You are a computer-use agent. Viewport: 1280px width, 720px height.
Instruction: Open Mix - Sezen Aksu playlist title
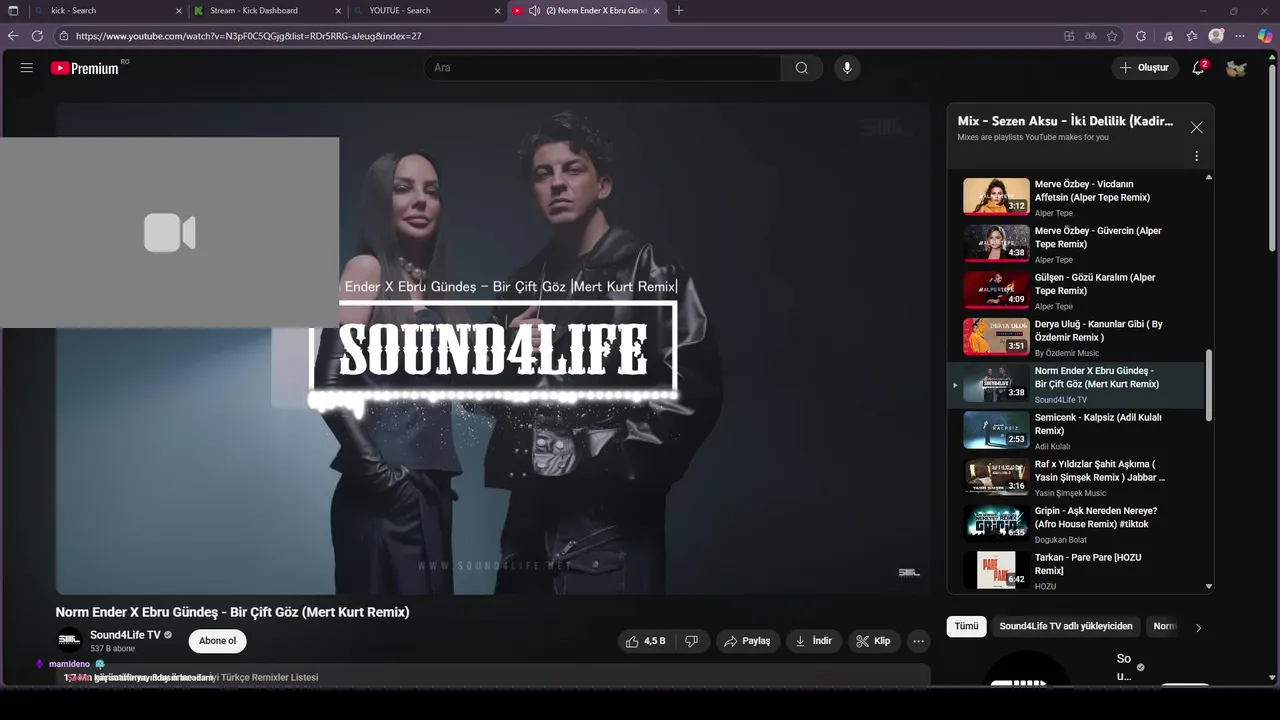click(x=1065, y=121)
